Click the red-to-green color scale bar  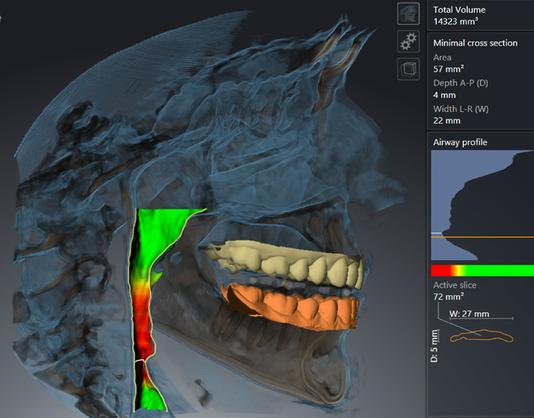[x=483, y=270]
